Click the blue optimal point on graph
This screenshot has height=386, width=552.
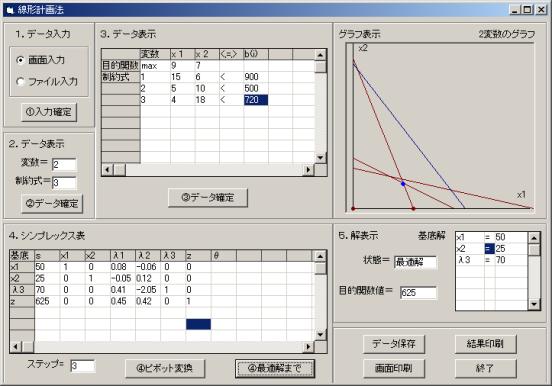403,183
